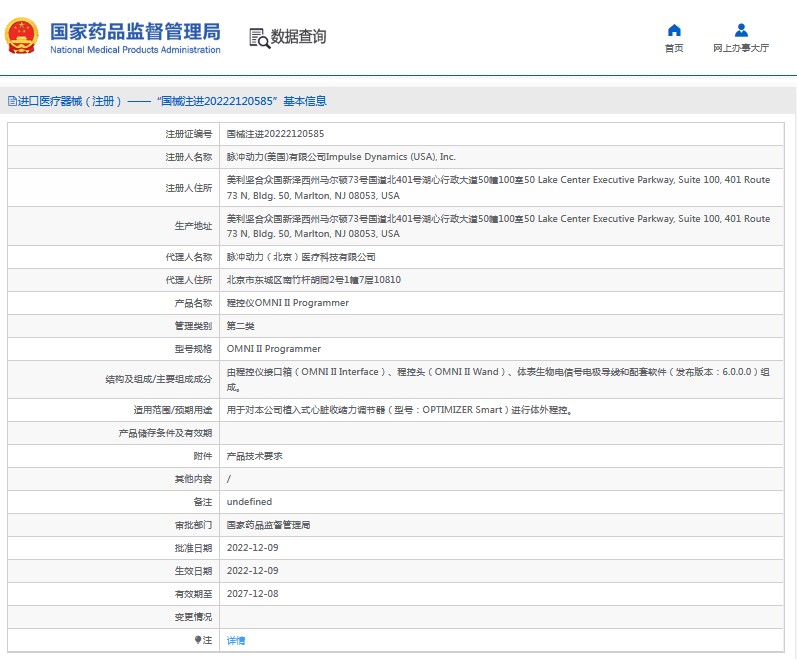This screenshot has height=659, width=797.
Task: Click the 注册人名称 row label
Action: coord(189,157)
